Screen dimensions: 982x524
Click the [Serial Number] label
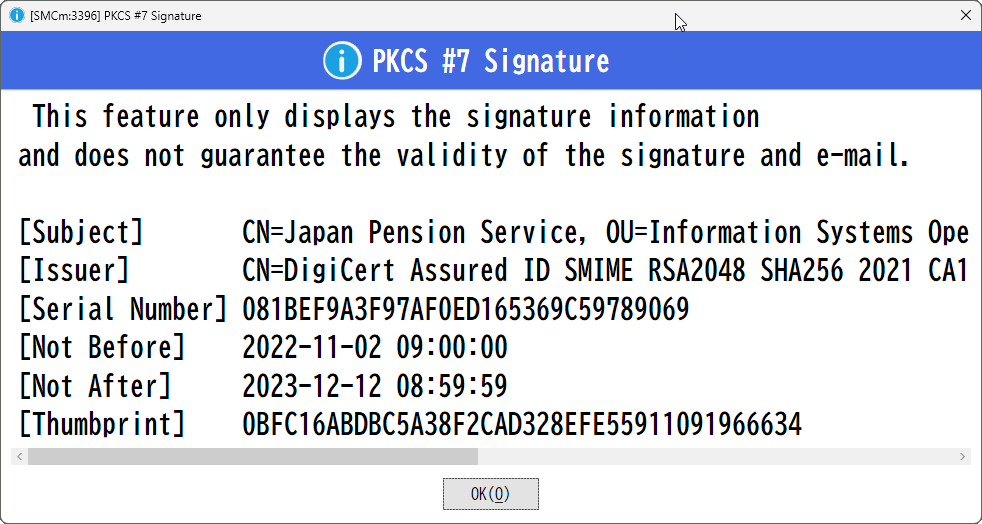[123, 309]
